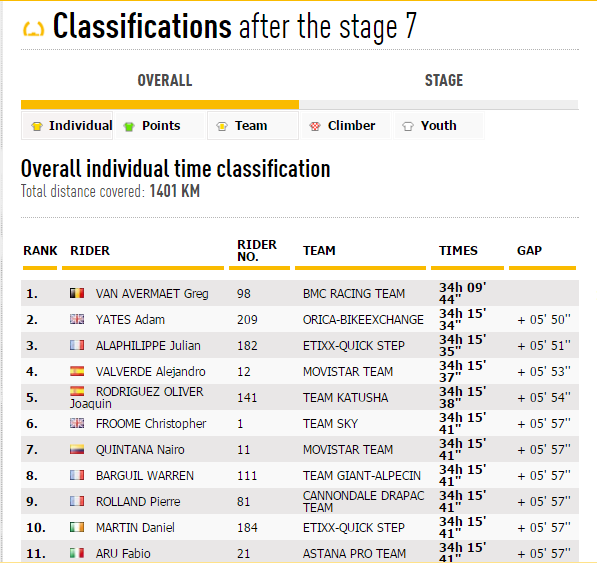Click the Spanish flag next to Valverde
This screenshot has width=597, height=563.
[x=77, y=371]
